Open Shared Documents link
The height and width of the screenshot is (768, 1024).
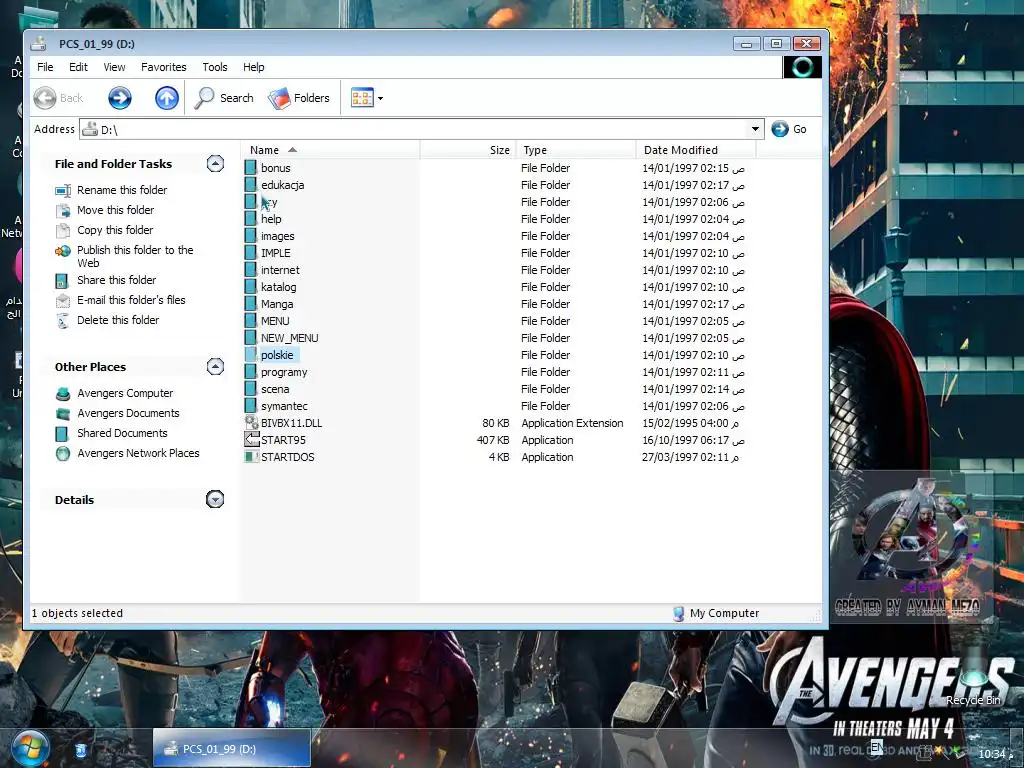point(122,433)
